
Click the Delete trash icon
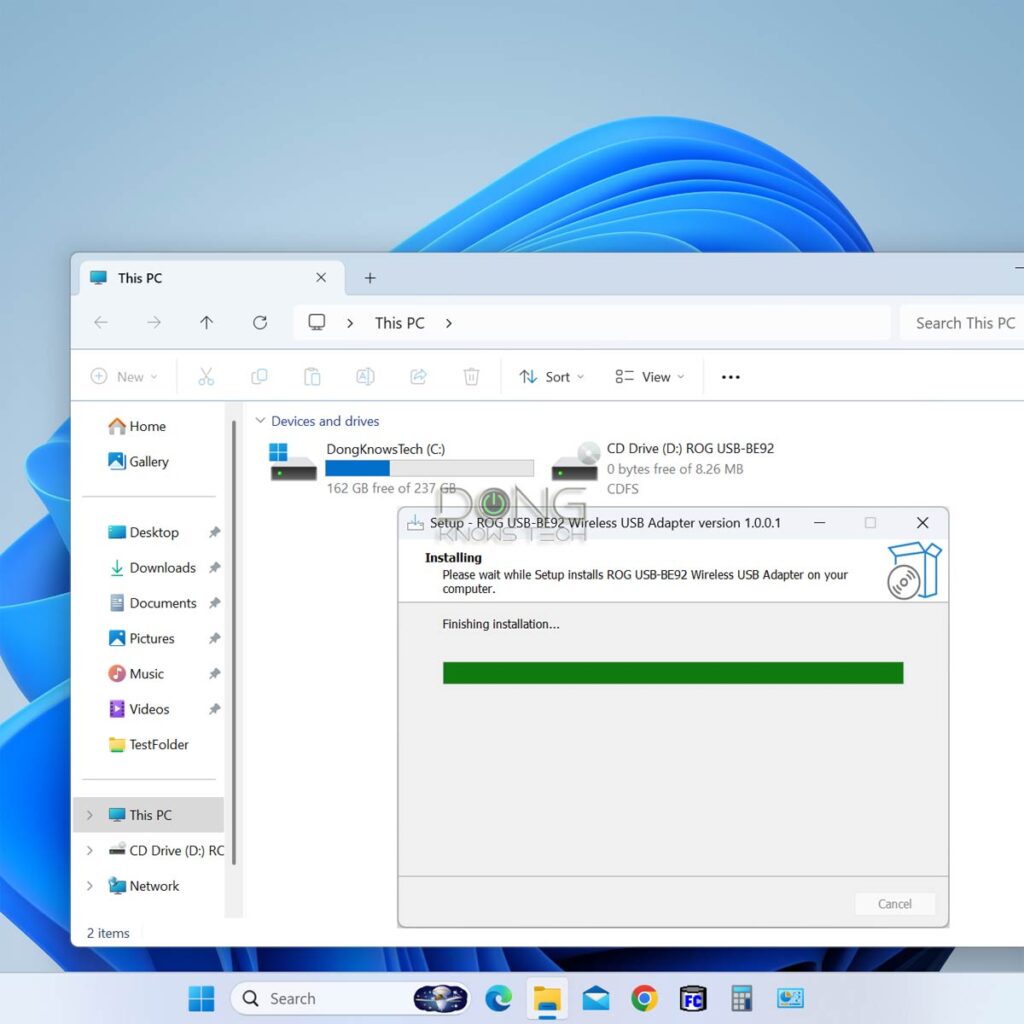pos(471,377)
